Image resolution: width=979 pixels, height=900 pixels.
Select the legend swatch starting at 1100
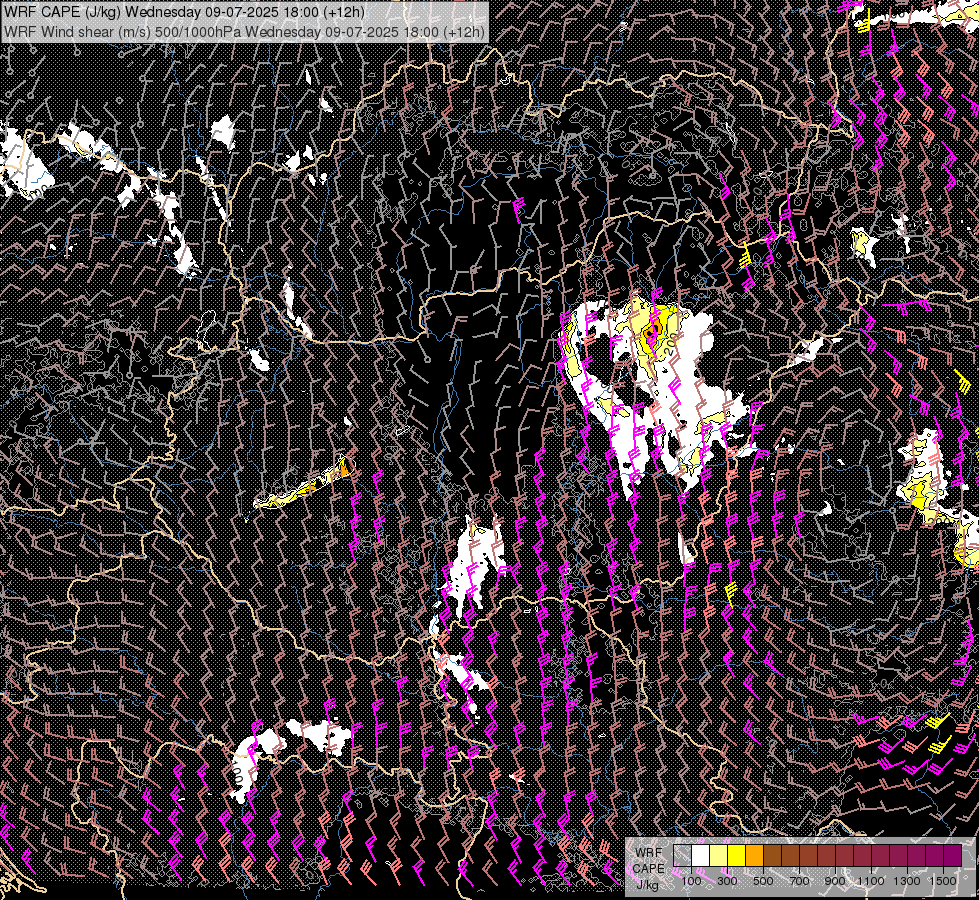click(880, 855)
